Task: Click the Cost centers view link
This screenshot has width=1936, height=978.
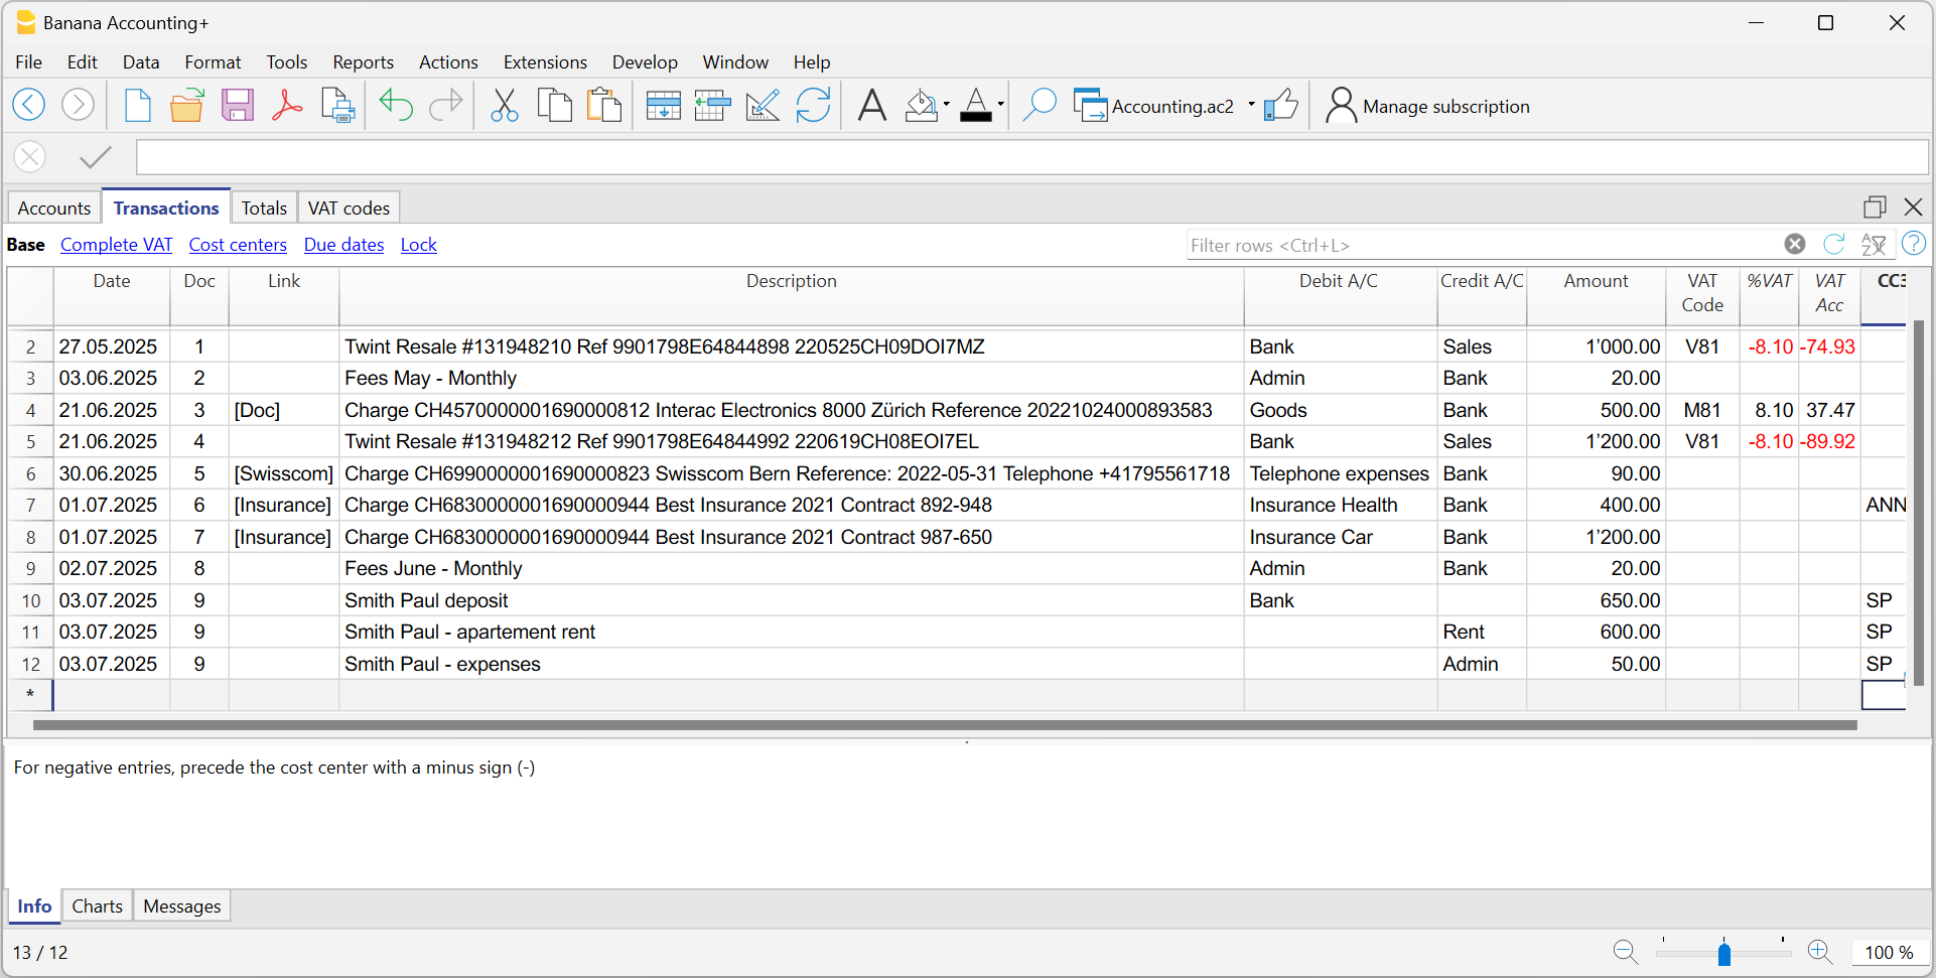Action: tap(237, 245)
